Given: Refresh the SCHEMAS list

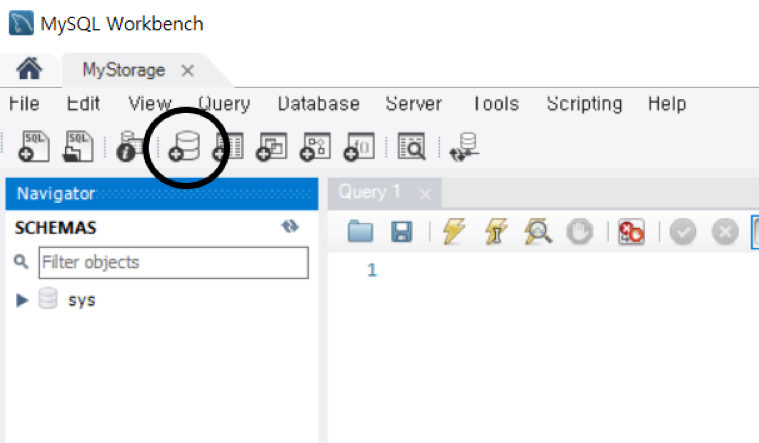Looking at the screenshot, I should point(290,226).
